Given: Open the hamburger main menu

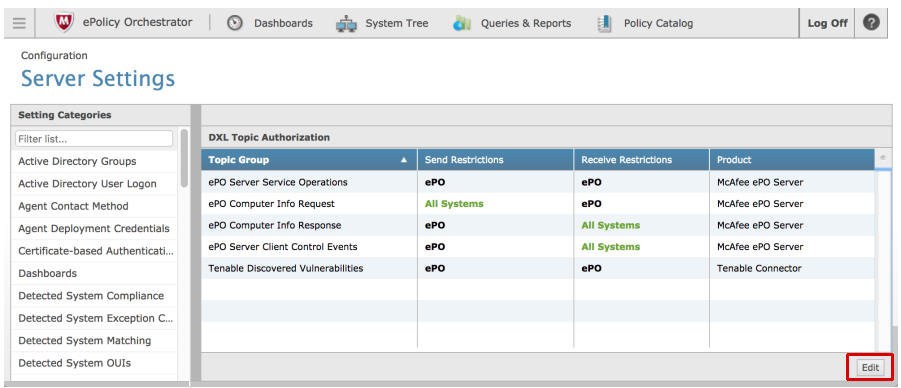Looking at the screenshot, I should click(x=20, y=24).
